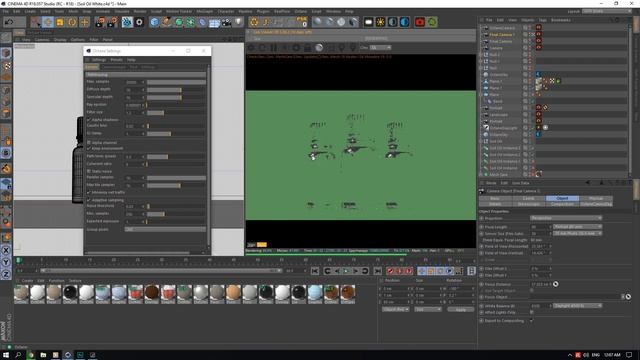
Task: Open the Create menu in Material Manager
Action: point(27,281)
